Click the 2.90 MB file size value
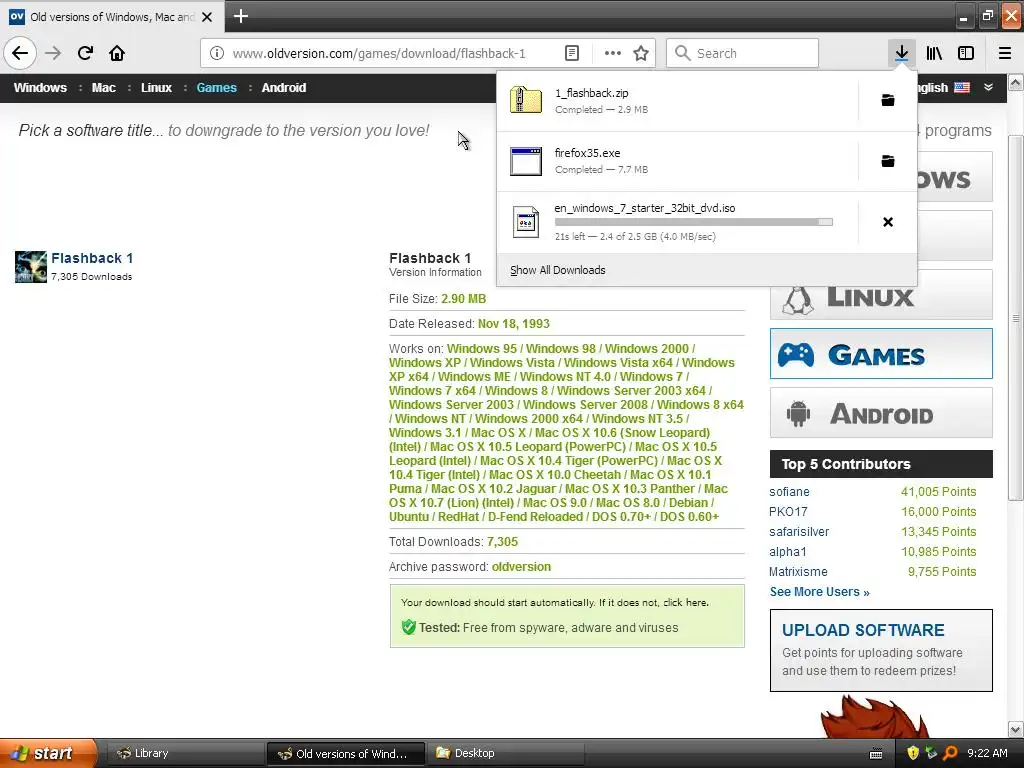The image size is (1024, 768). [463, 299]
